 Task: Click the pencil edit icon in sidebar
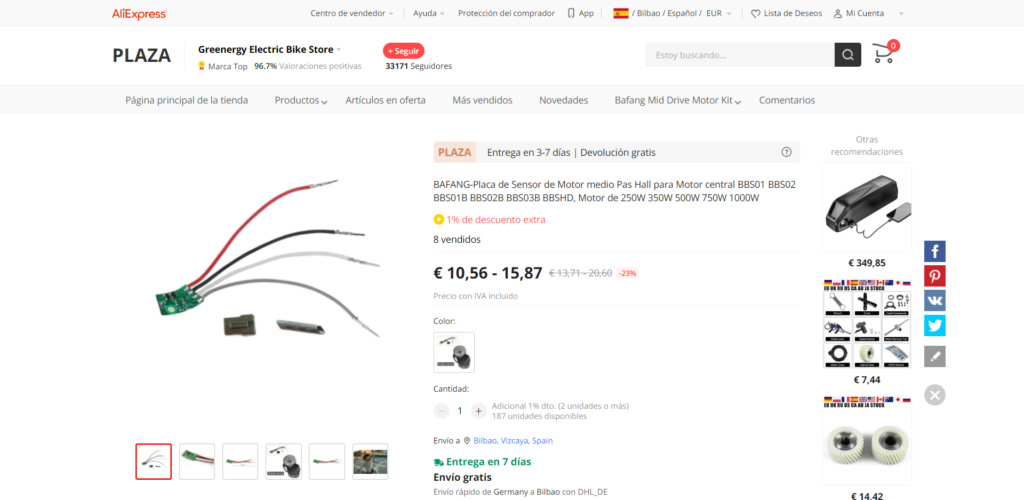(935, 356)
